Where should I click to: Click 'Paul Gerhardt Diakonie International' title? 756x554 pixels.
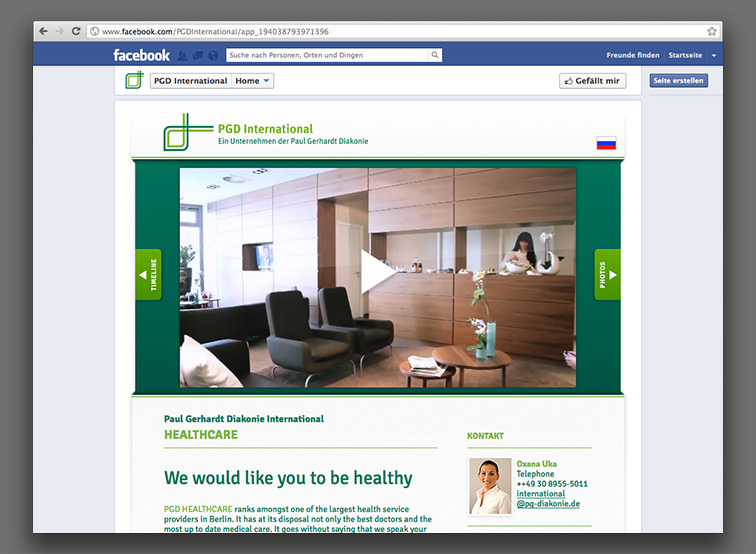coord(243,419)
